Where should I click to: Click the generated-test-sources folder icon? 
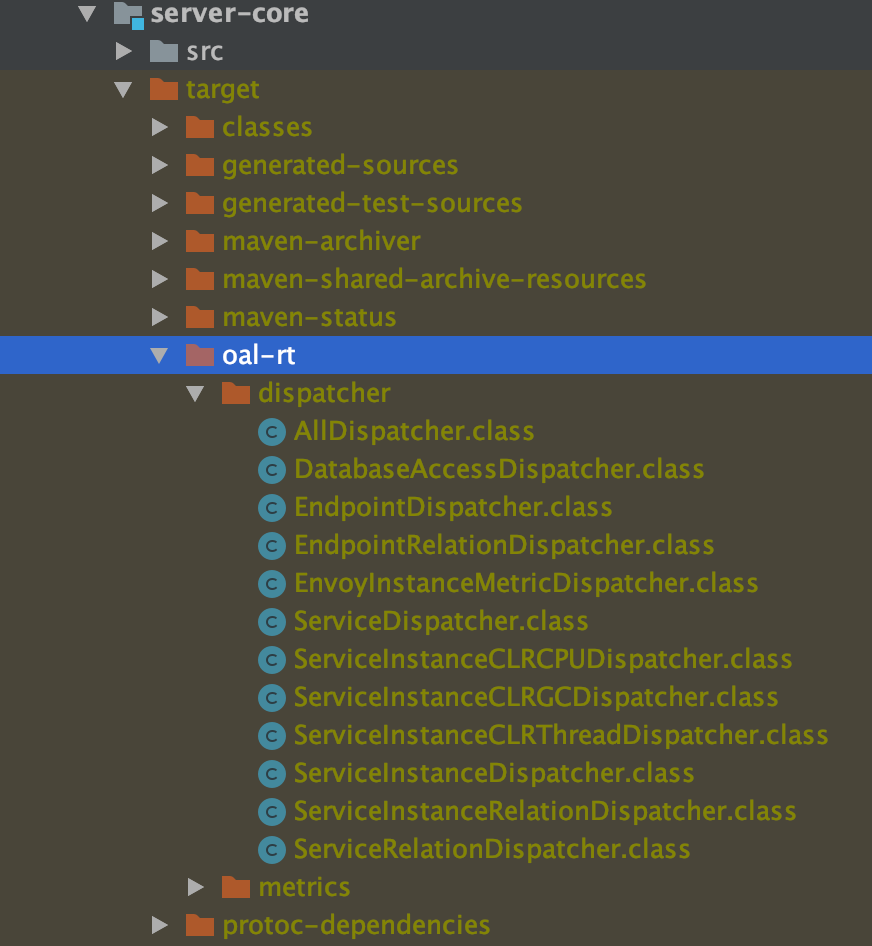click(200, 203)
